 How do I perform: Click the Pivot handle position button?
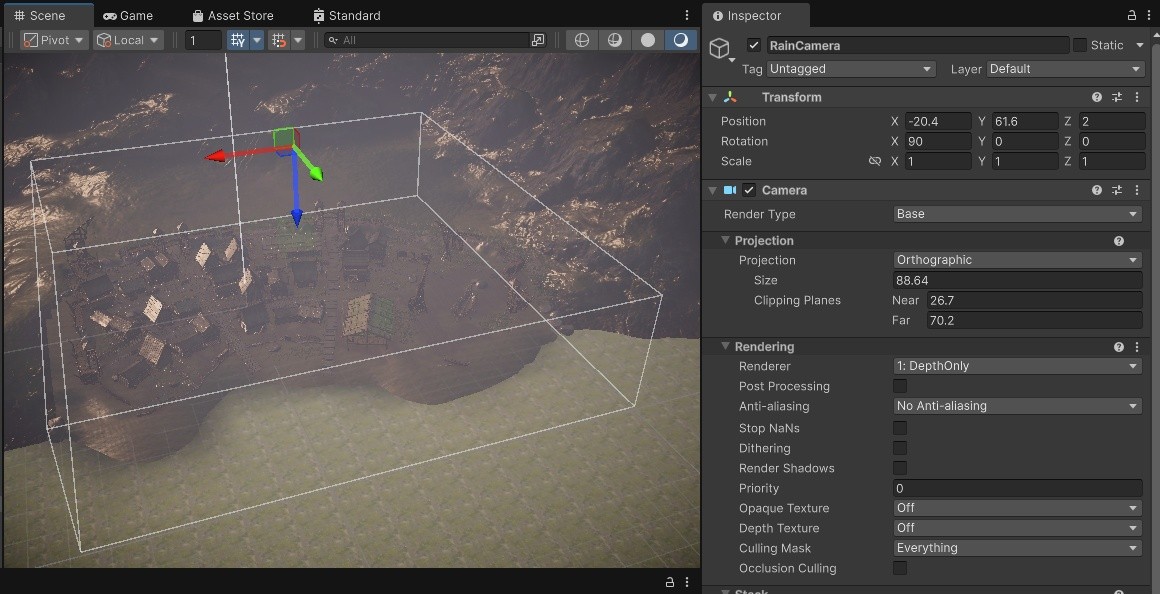[54, 40]
